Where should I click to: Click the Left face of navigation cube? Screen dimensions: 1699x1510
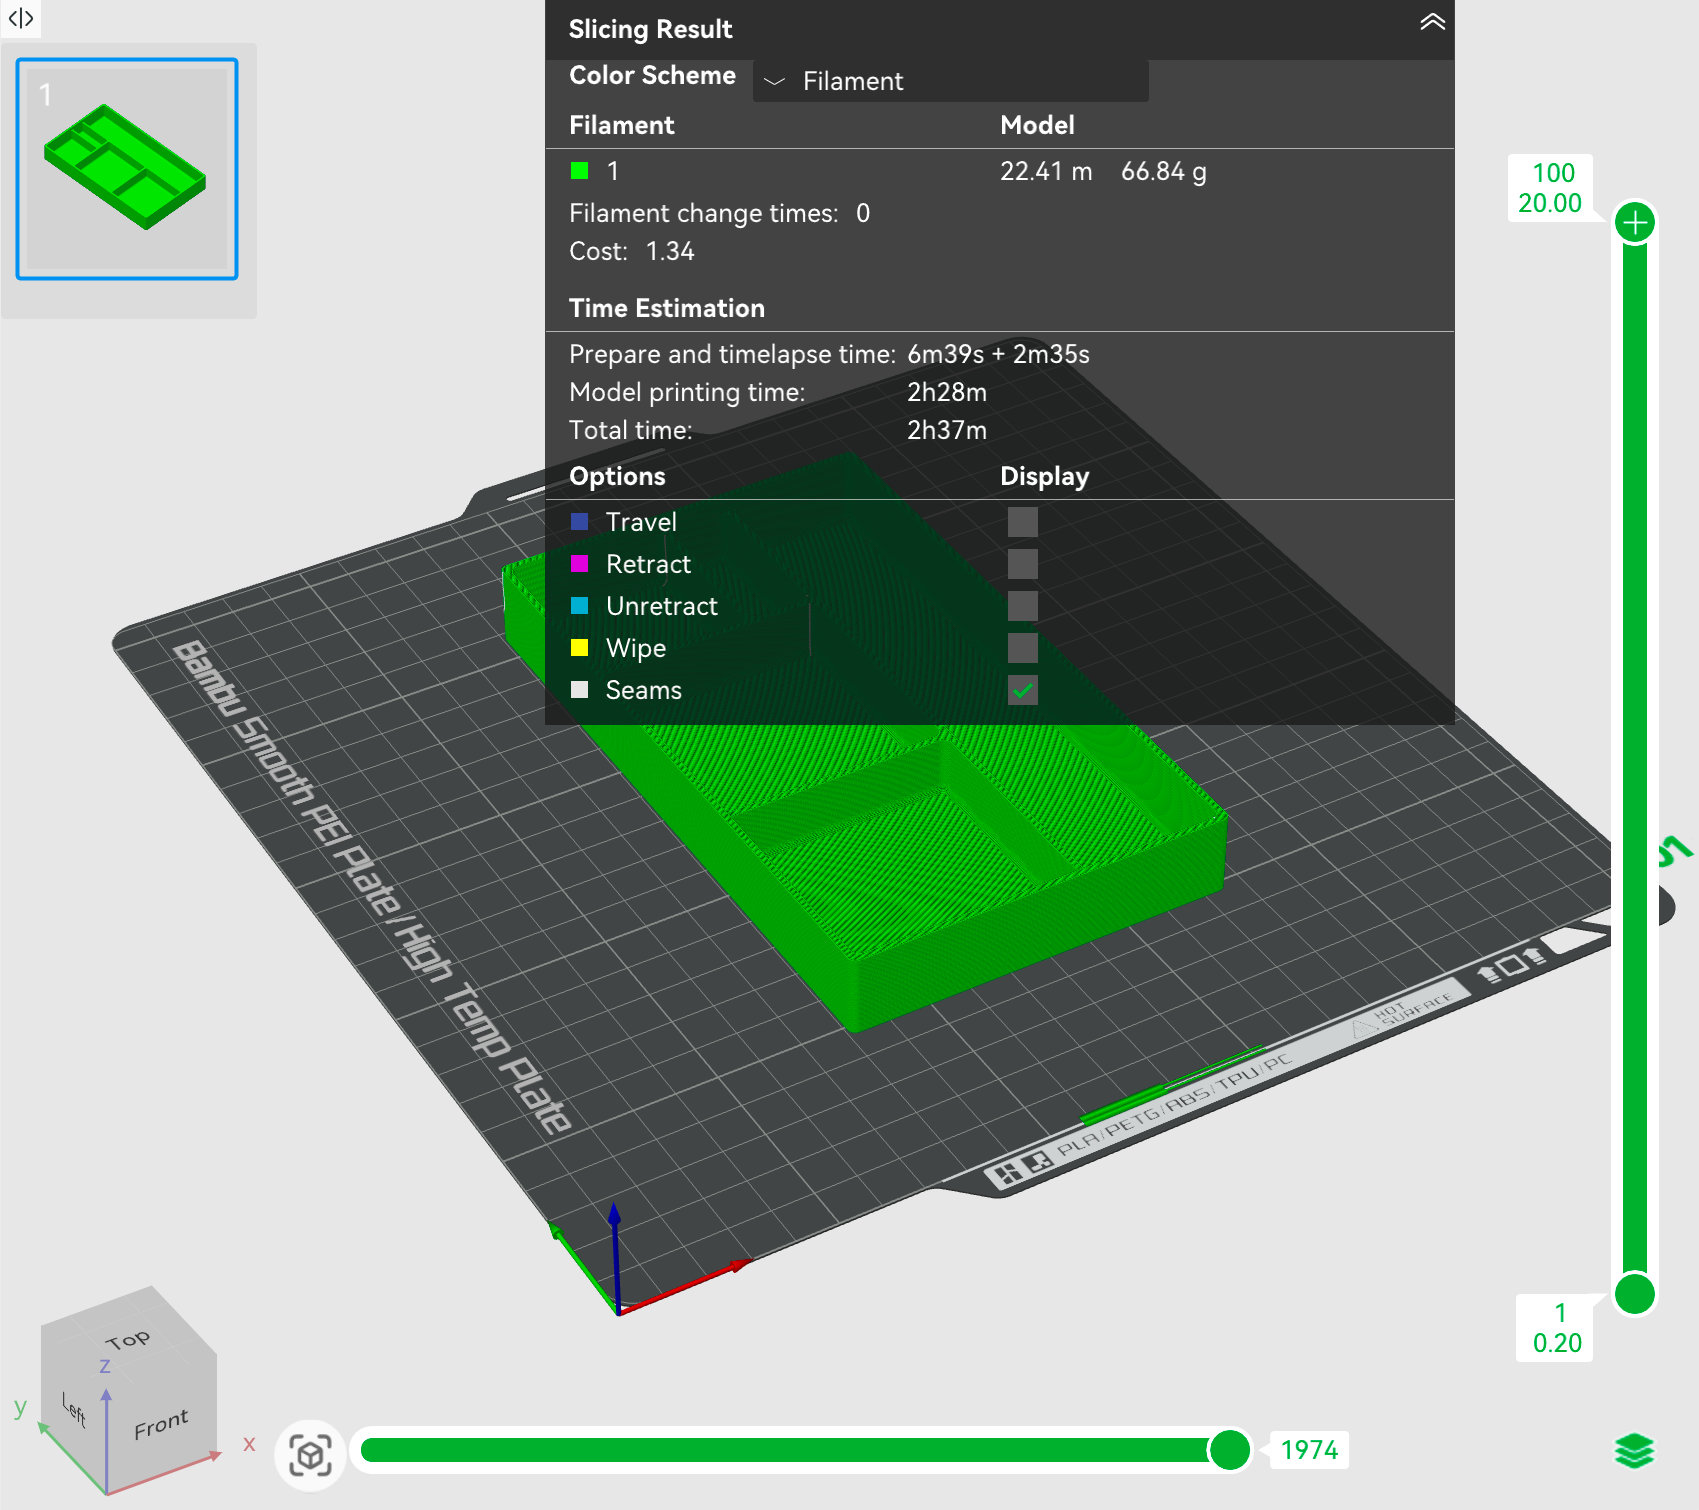point(73,1409)
